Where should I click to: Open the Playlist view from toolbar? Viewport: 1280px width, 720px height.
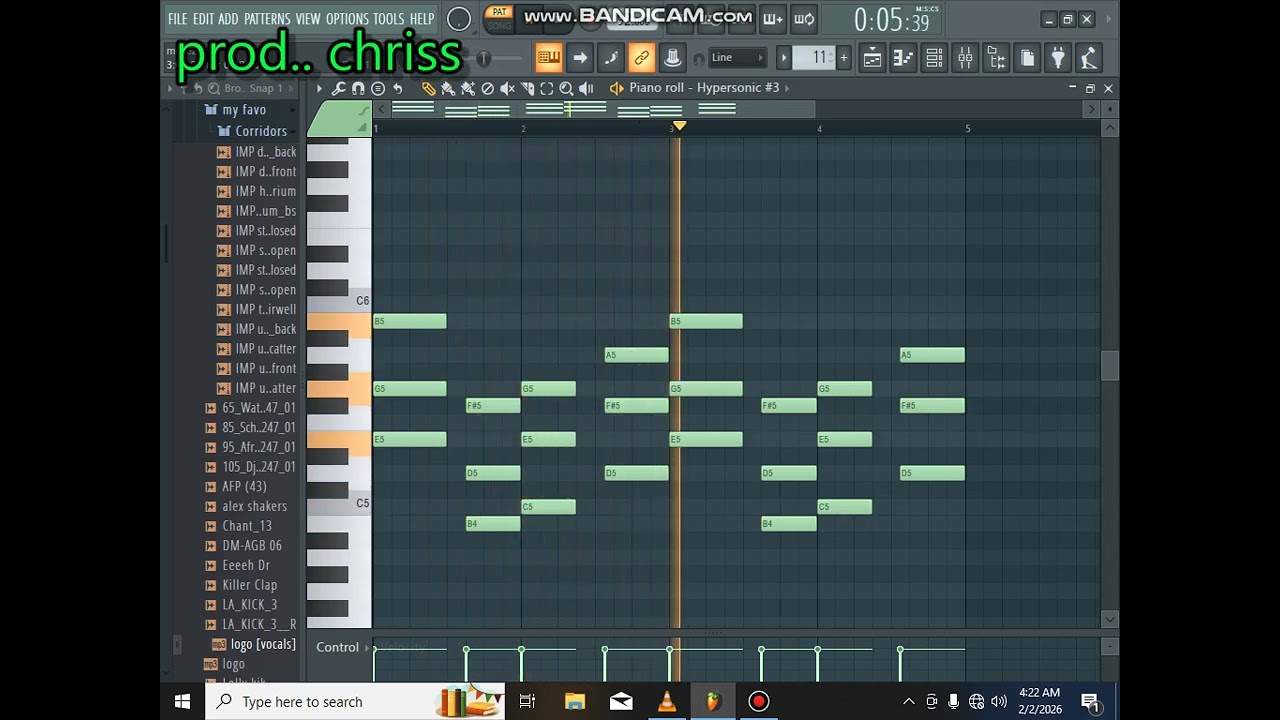coord(872,58)
